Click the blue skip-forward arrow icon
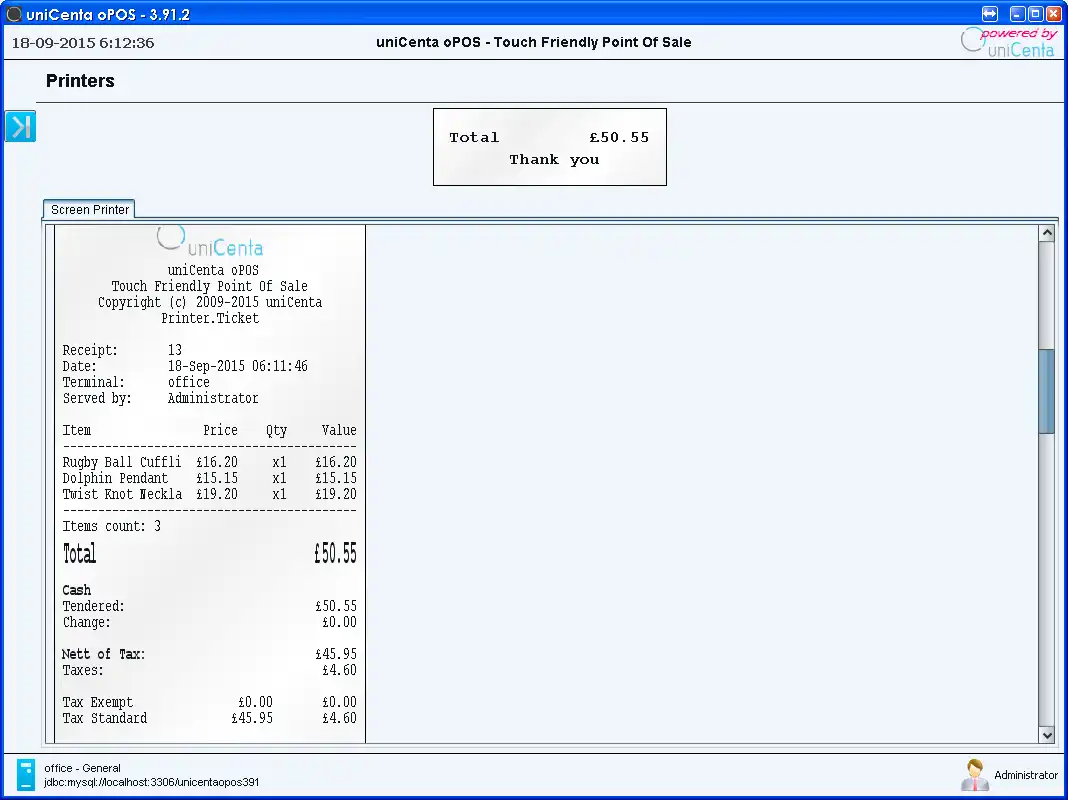Viewport: 1068px width, 800px height. pos(20,126)
